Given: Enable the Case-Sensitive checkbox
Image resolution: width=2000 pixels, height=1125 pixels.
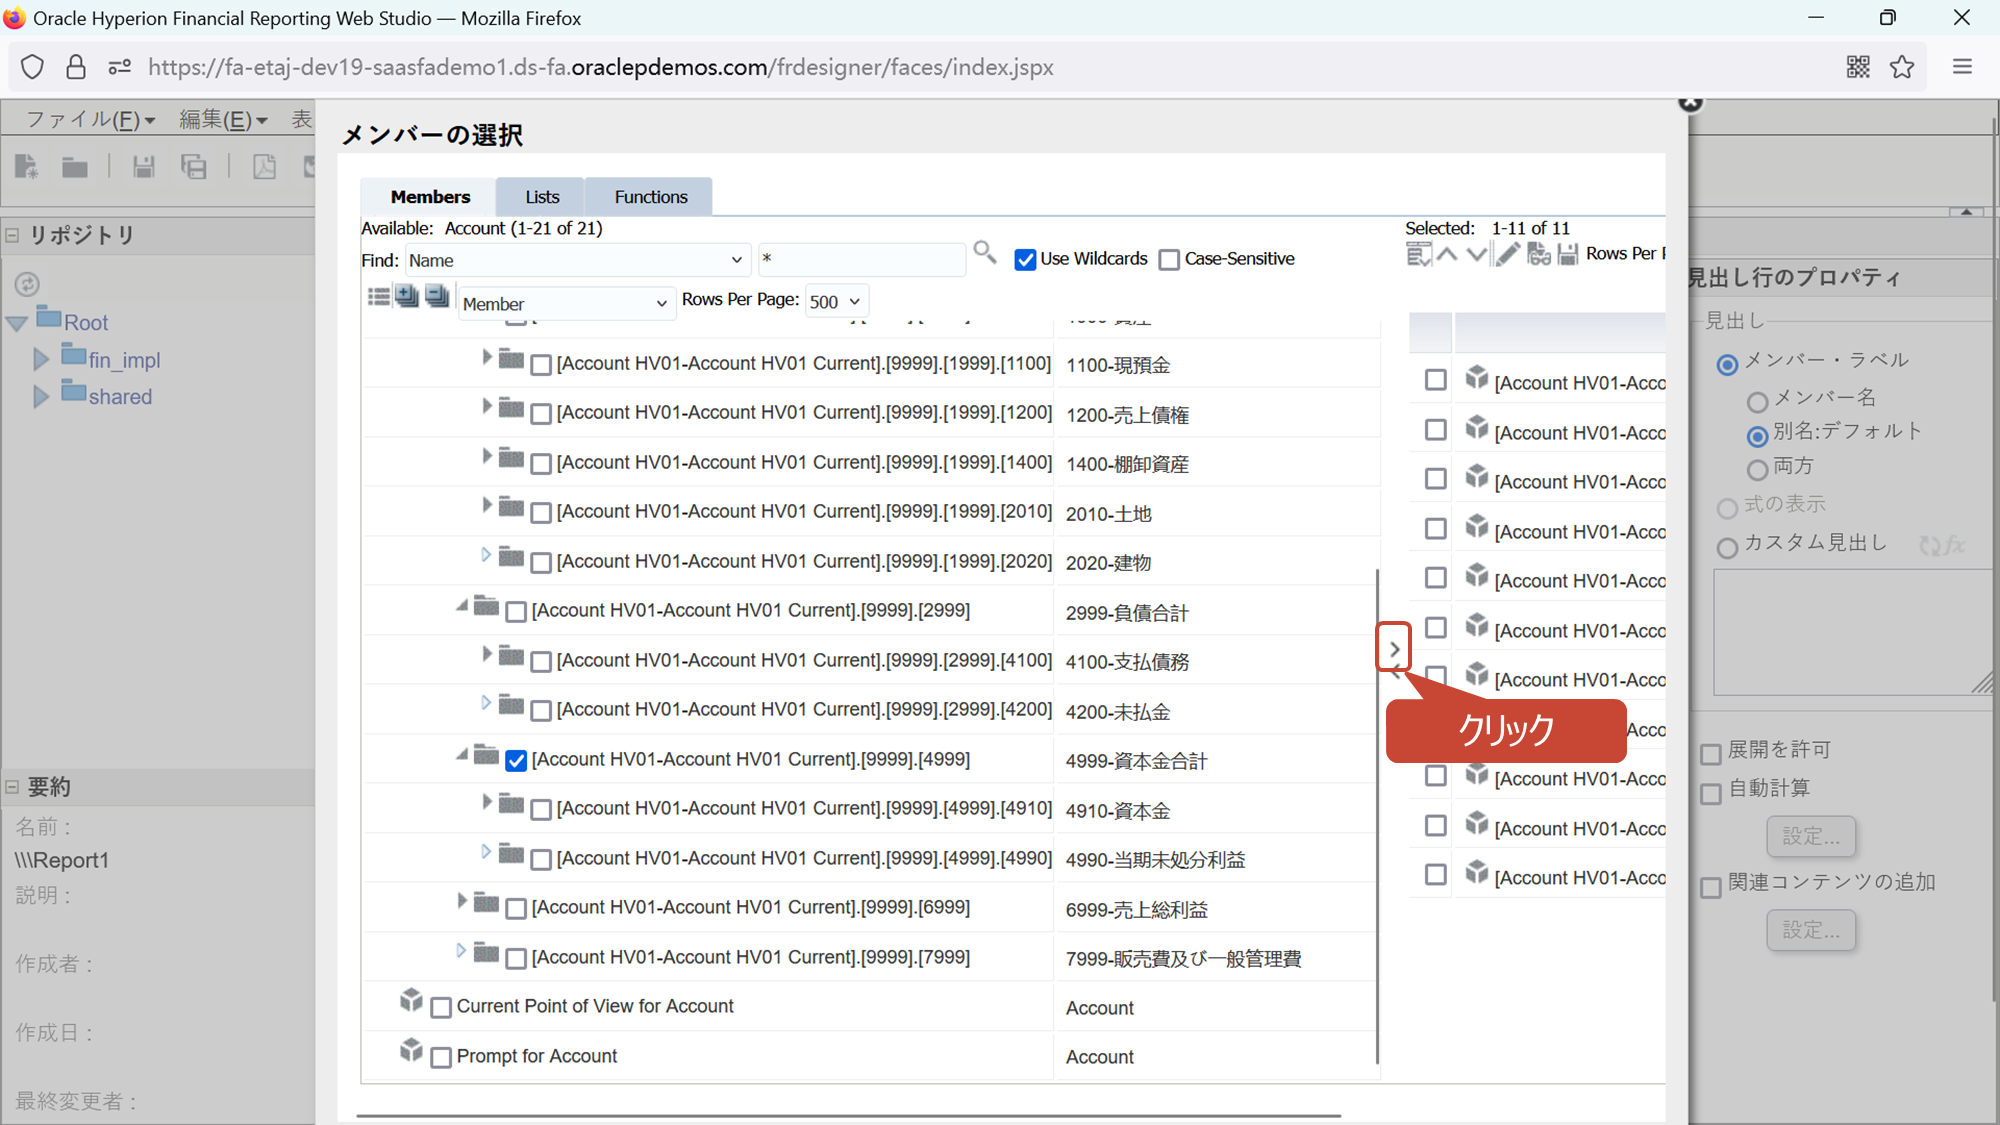Looking at the screenshot, I should [1169, 260].
